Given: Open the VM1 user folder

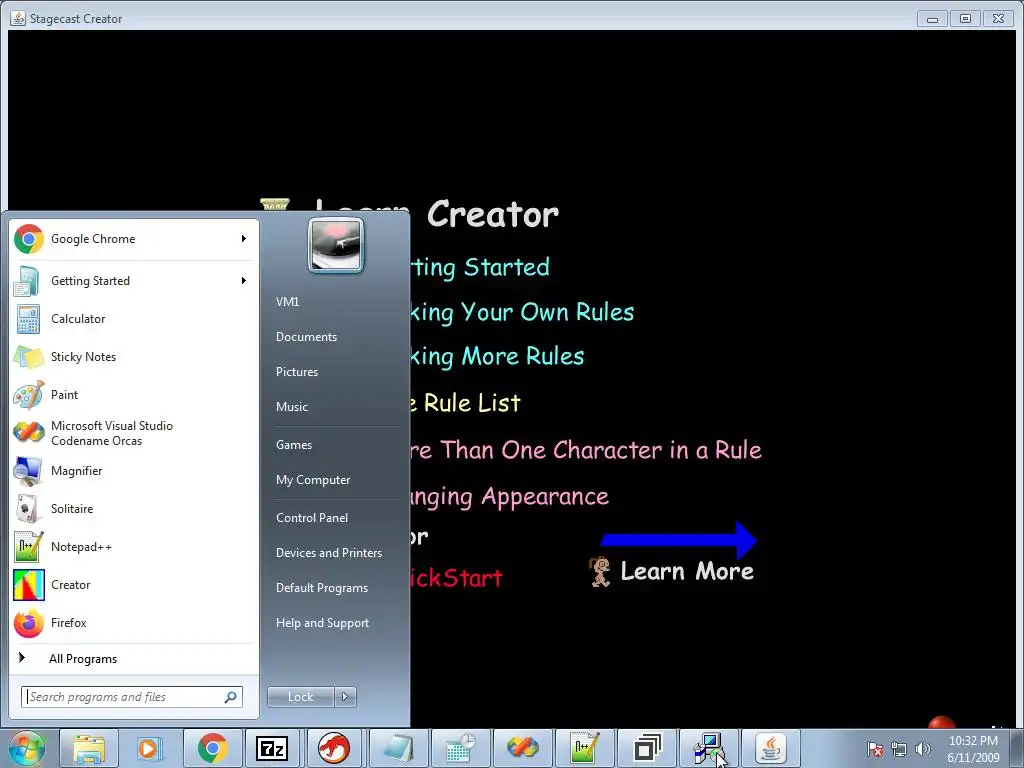Looking at the screenshot, I should coord(287,302).
